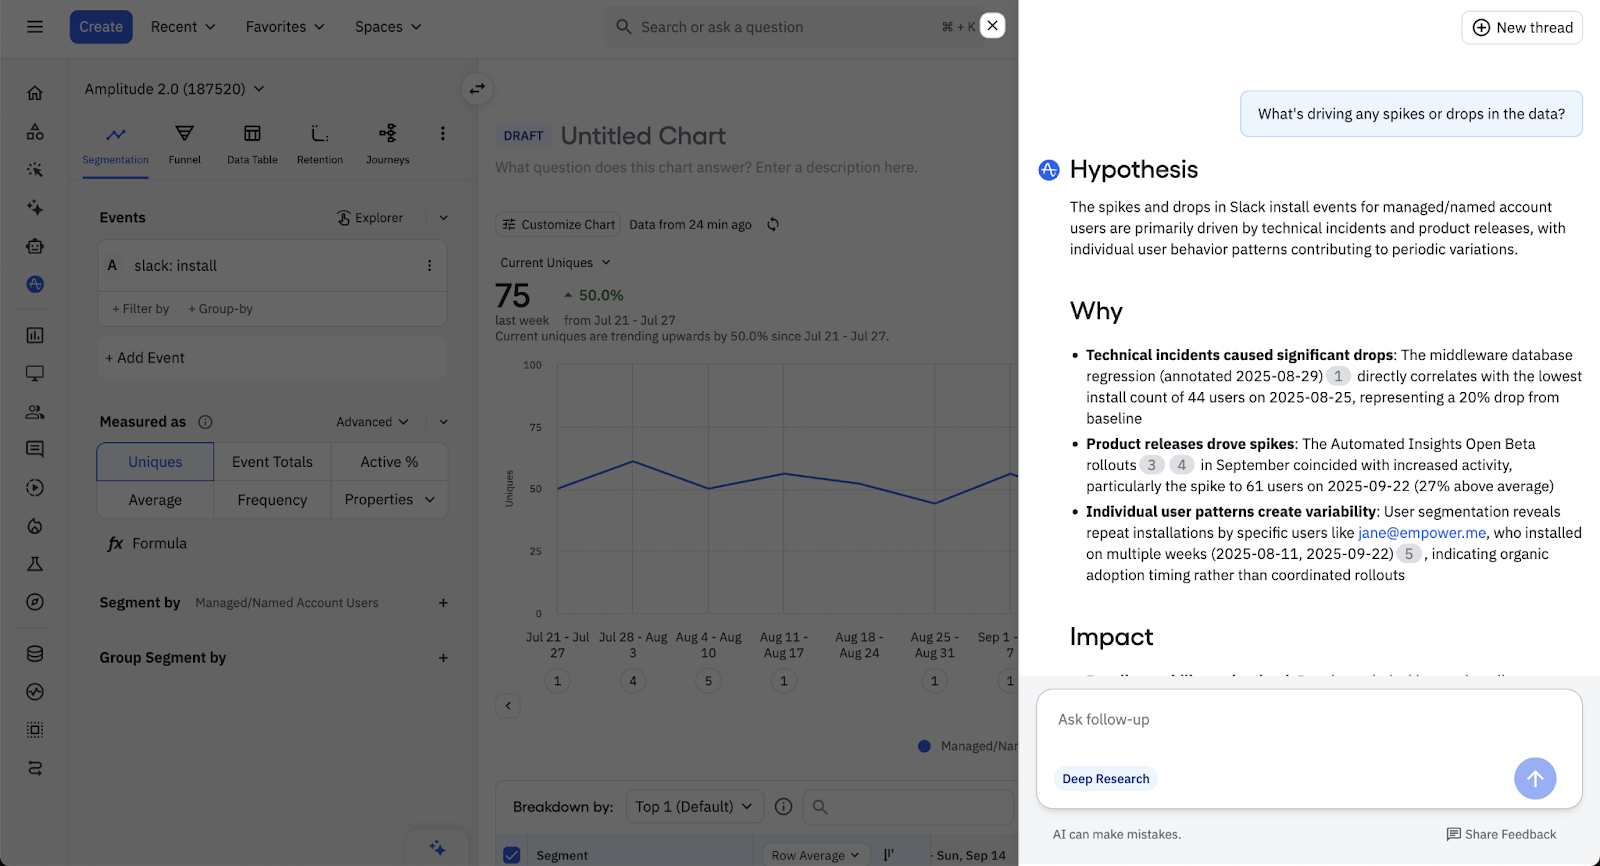Click annotation marker 5 under Aug 4
The image size is (1600, 866).
coord(708,681)
